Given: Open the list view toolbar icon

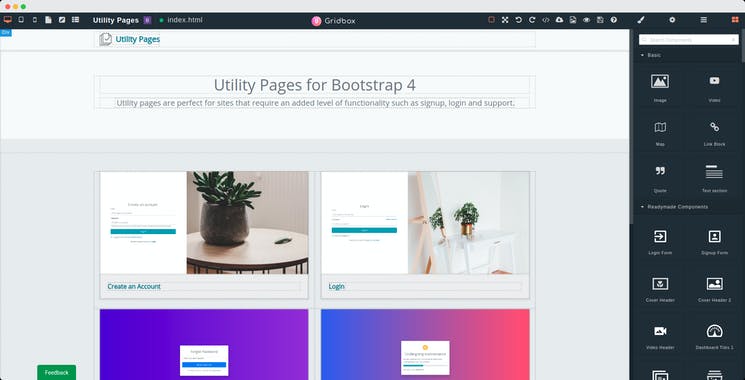Looking at the screenshot, I should [76, 20].
